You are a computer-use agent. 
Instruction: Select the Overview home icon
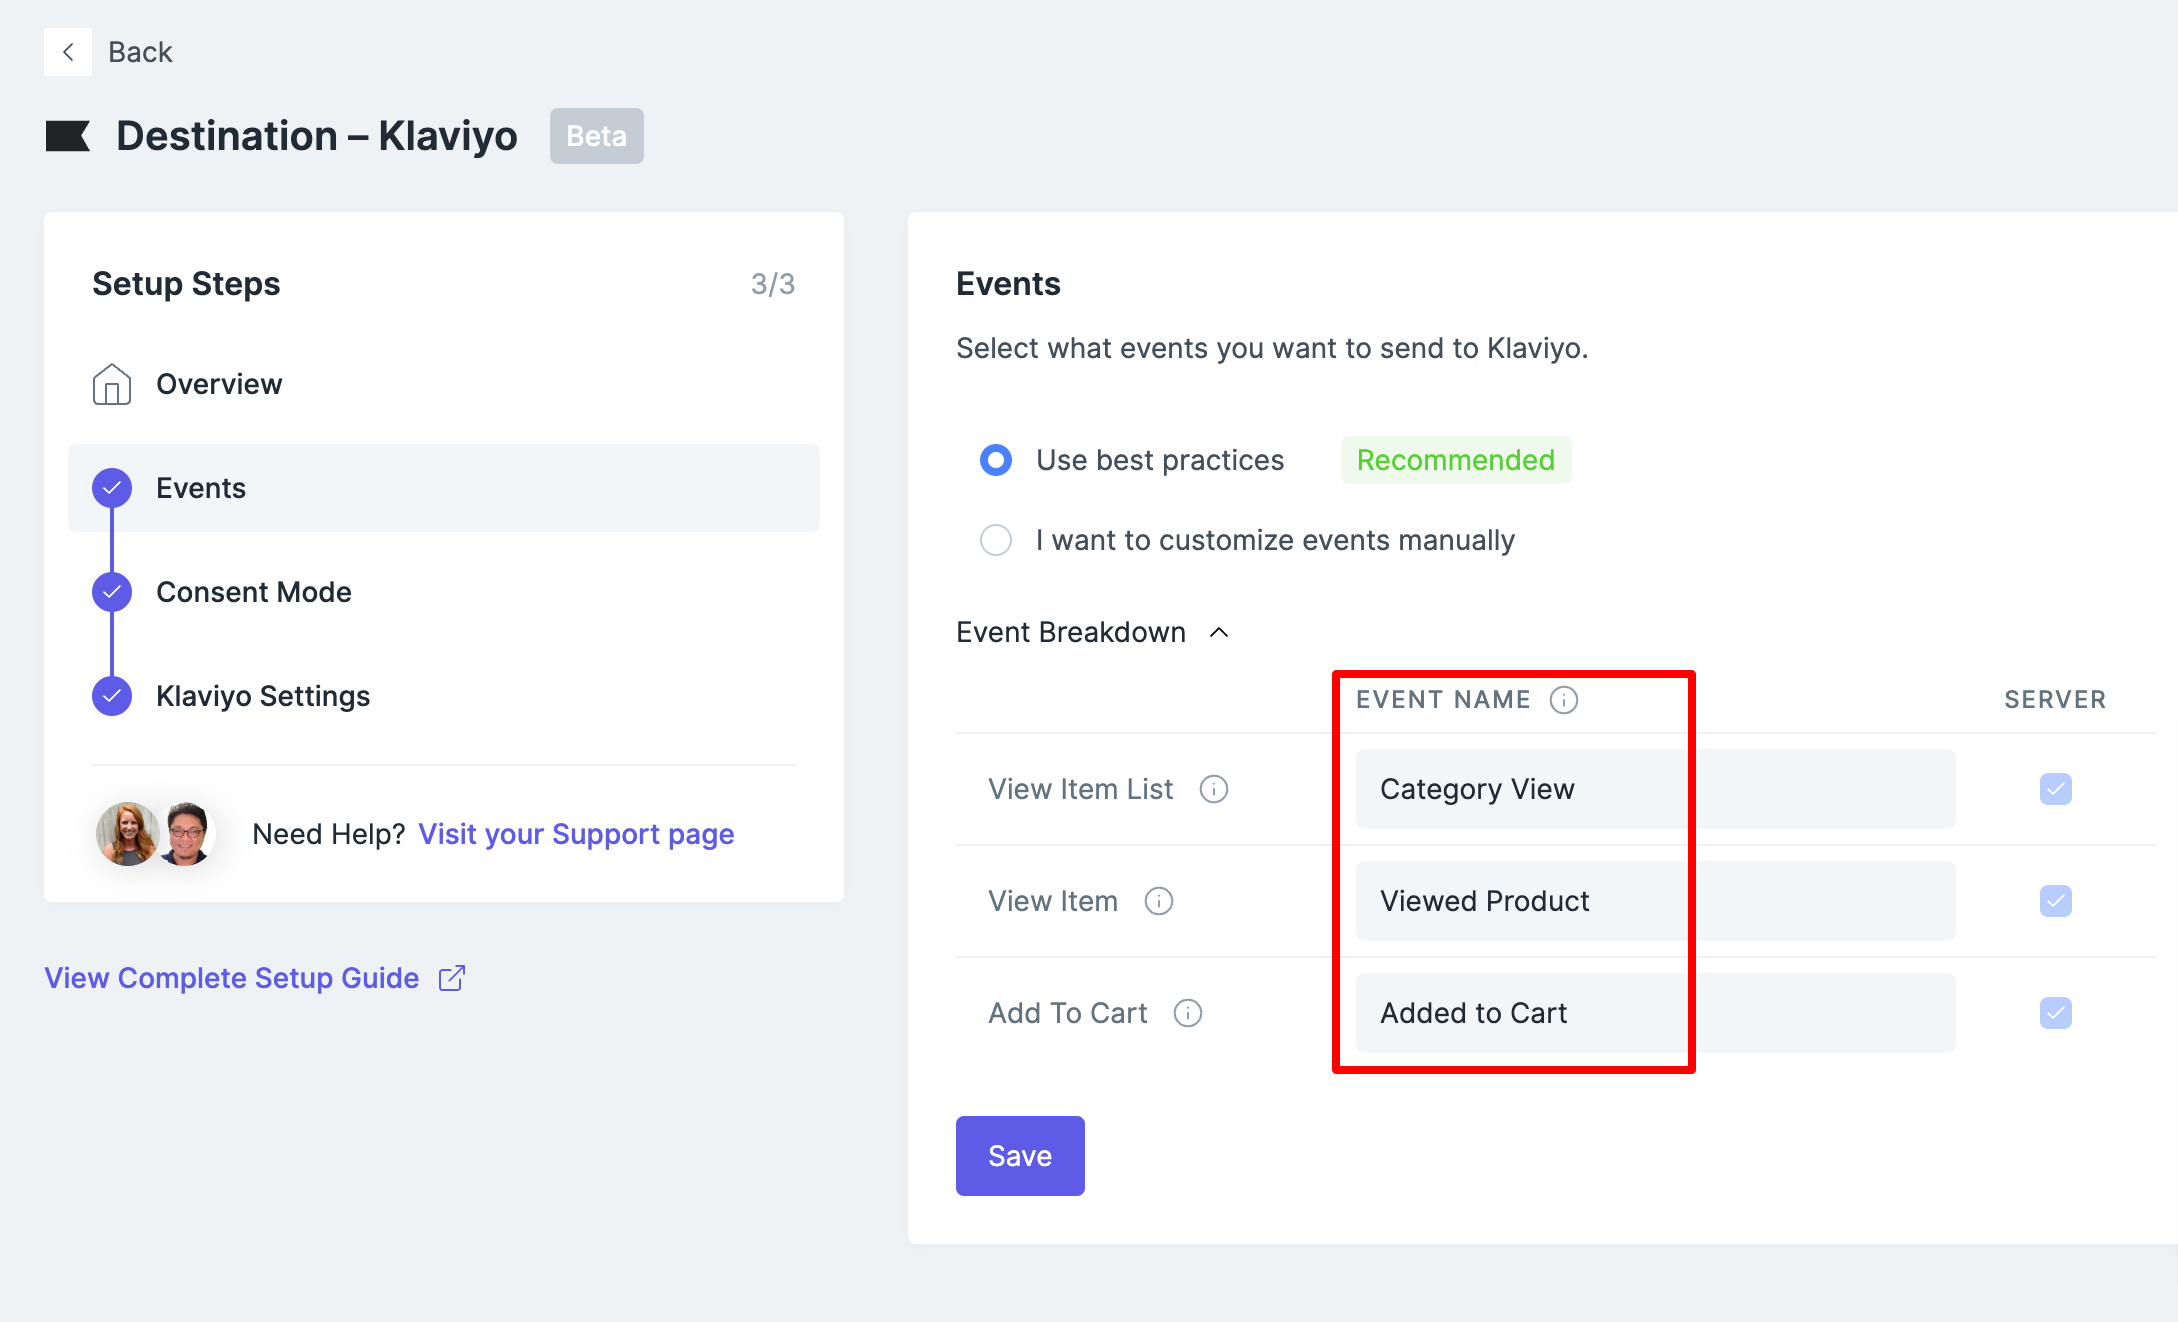[112, 384]
